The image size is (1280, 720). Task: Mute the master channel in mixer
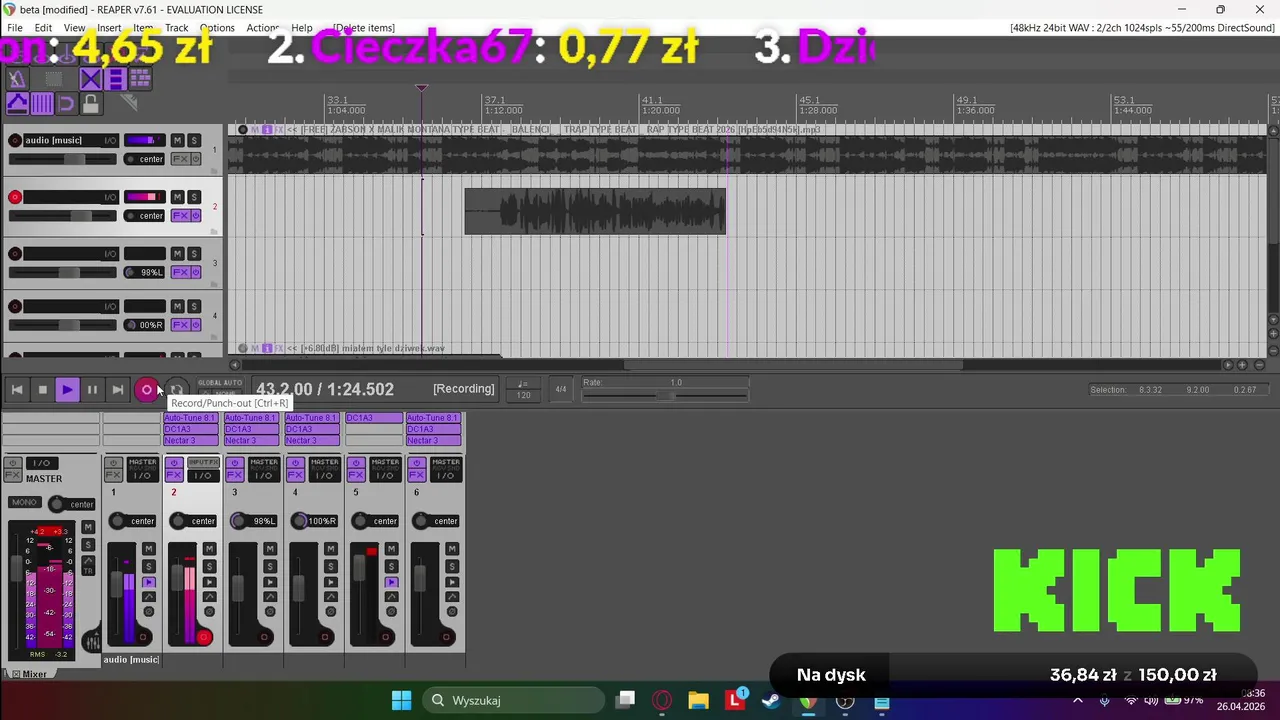click(x=88, y=527)
